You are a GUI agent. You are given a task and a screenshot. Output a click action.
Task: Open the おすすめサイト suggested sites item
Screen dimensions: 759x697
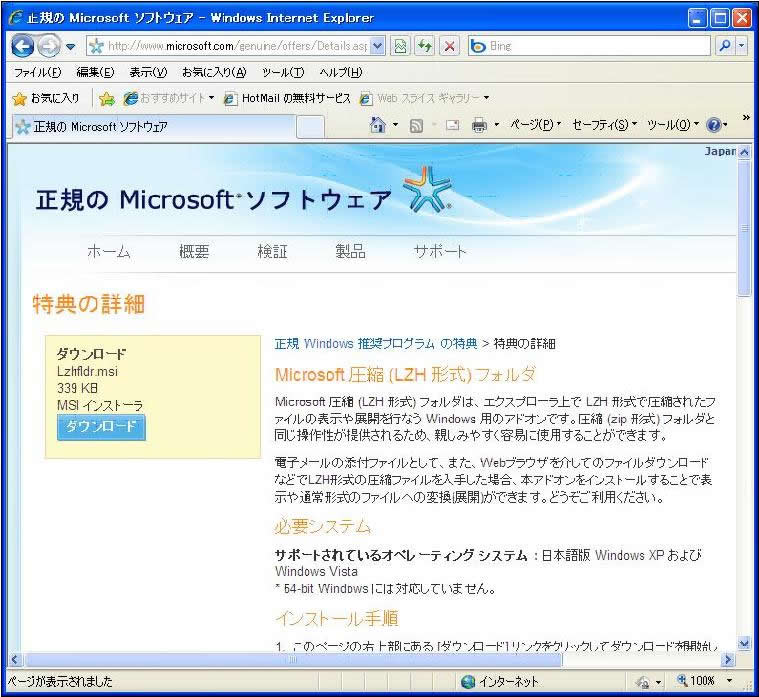(168, 98)
